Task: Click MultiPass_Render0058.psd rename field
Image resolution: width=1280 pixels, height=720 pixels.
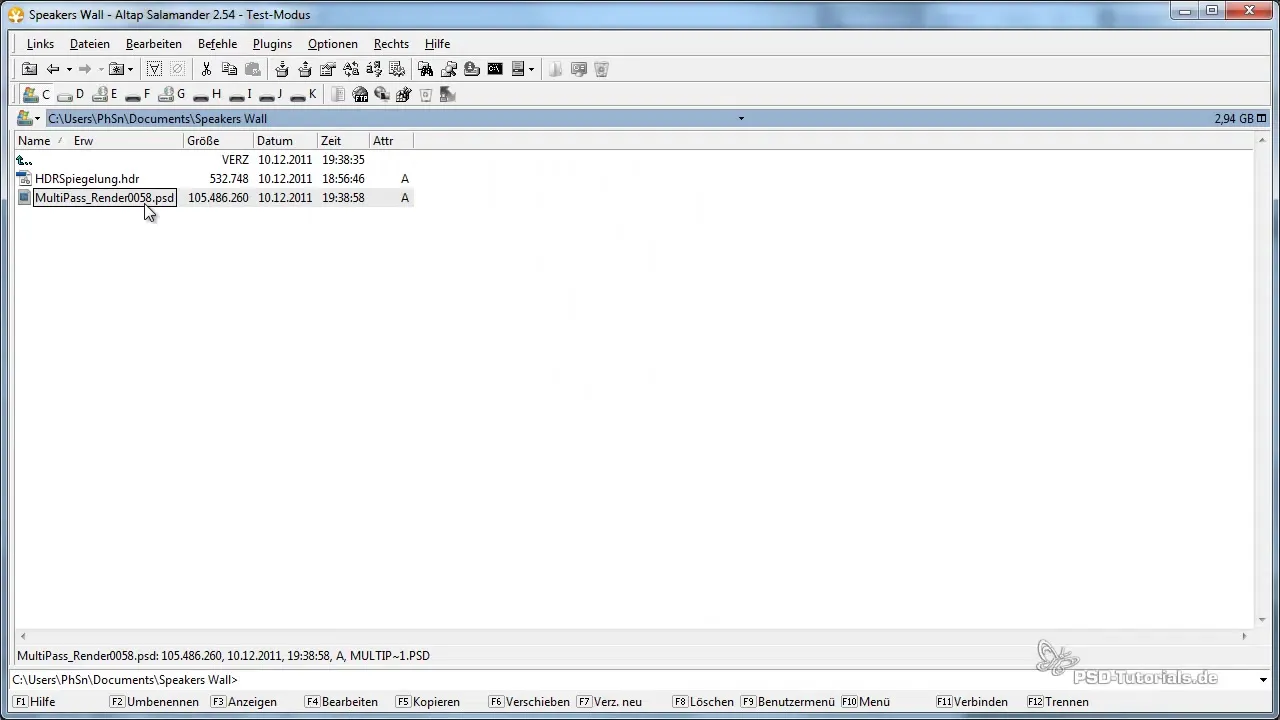Action: tap(105, 198)
